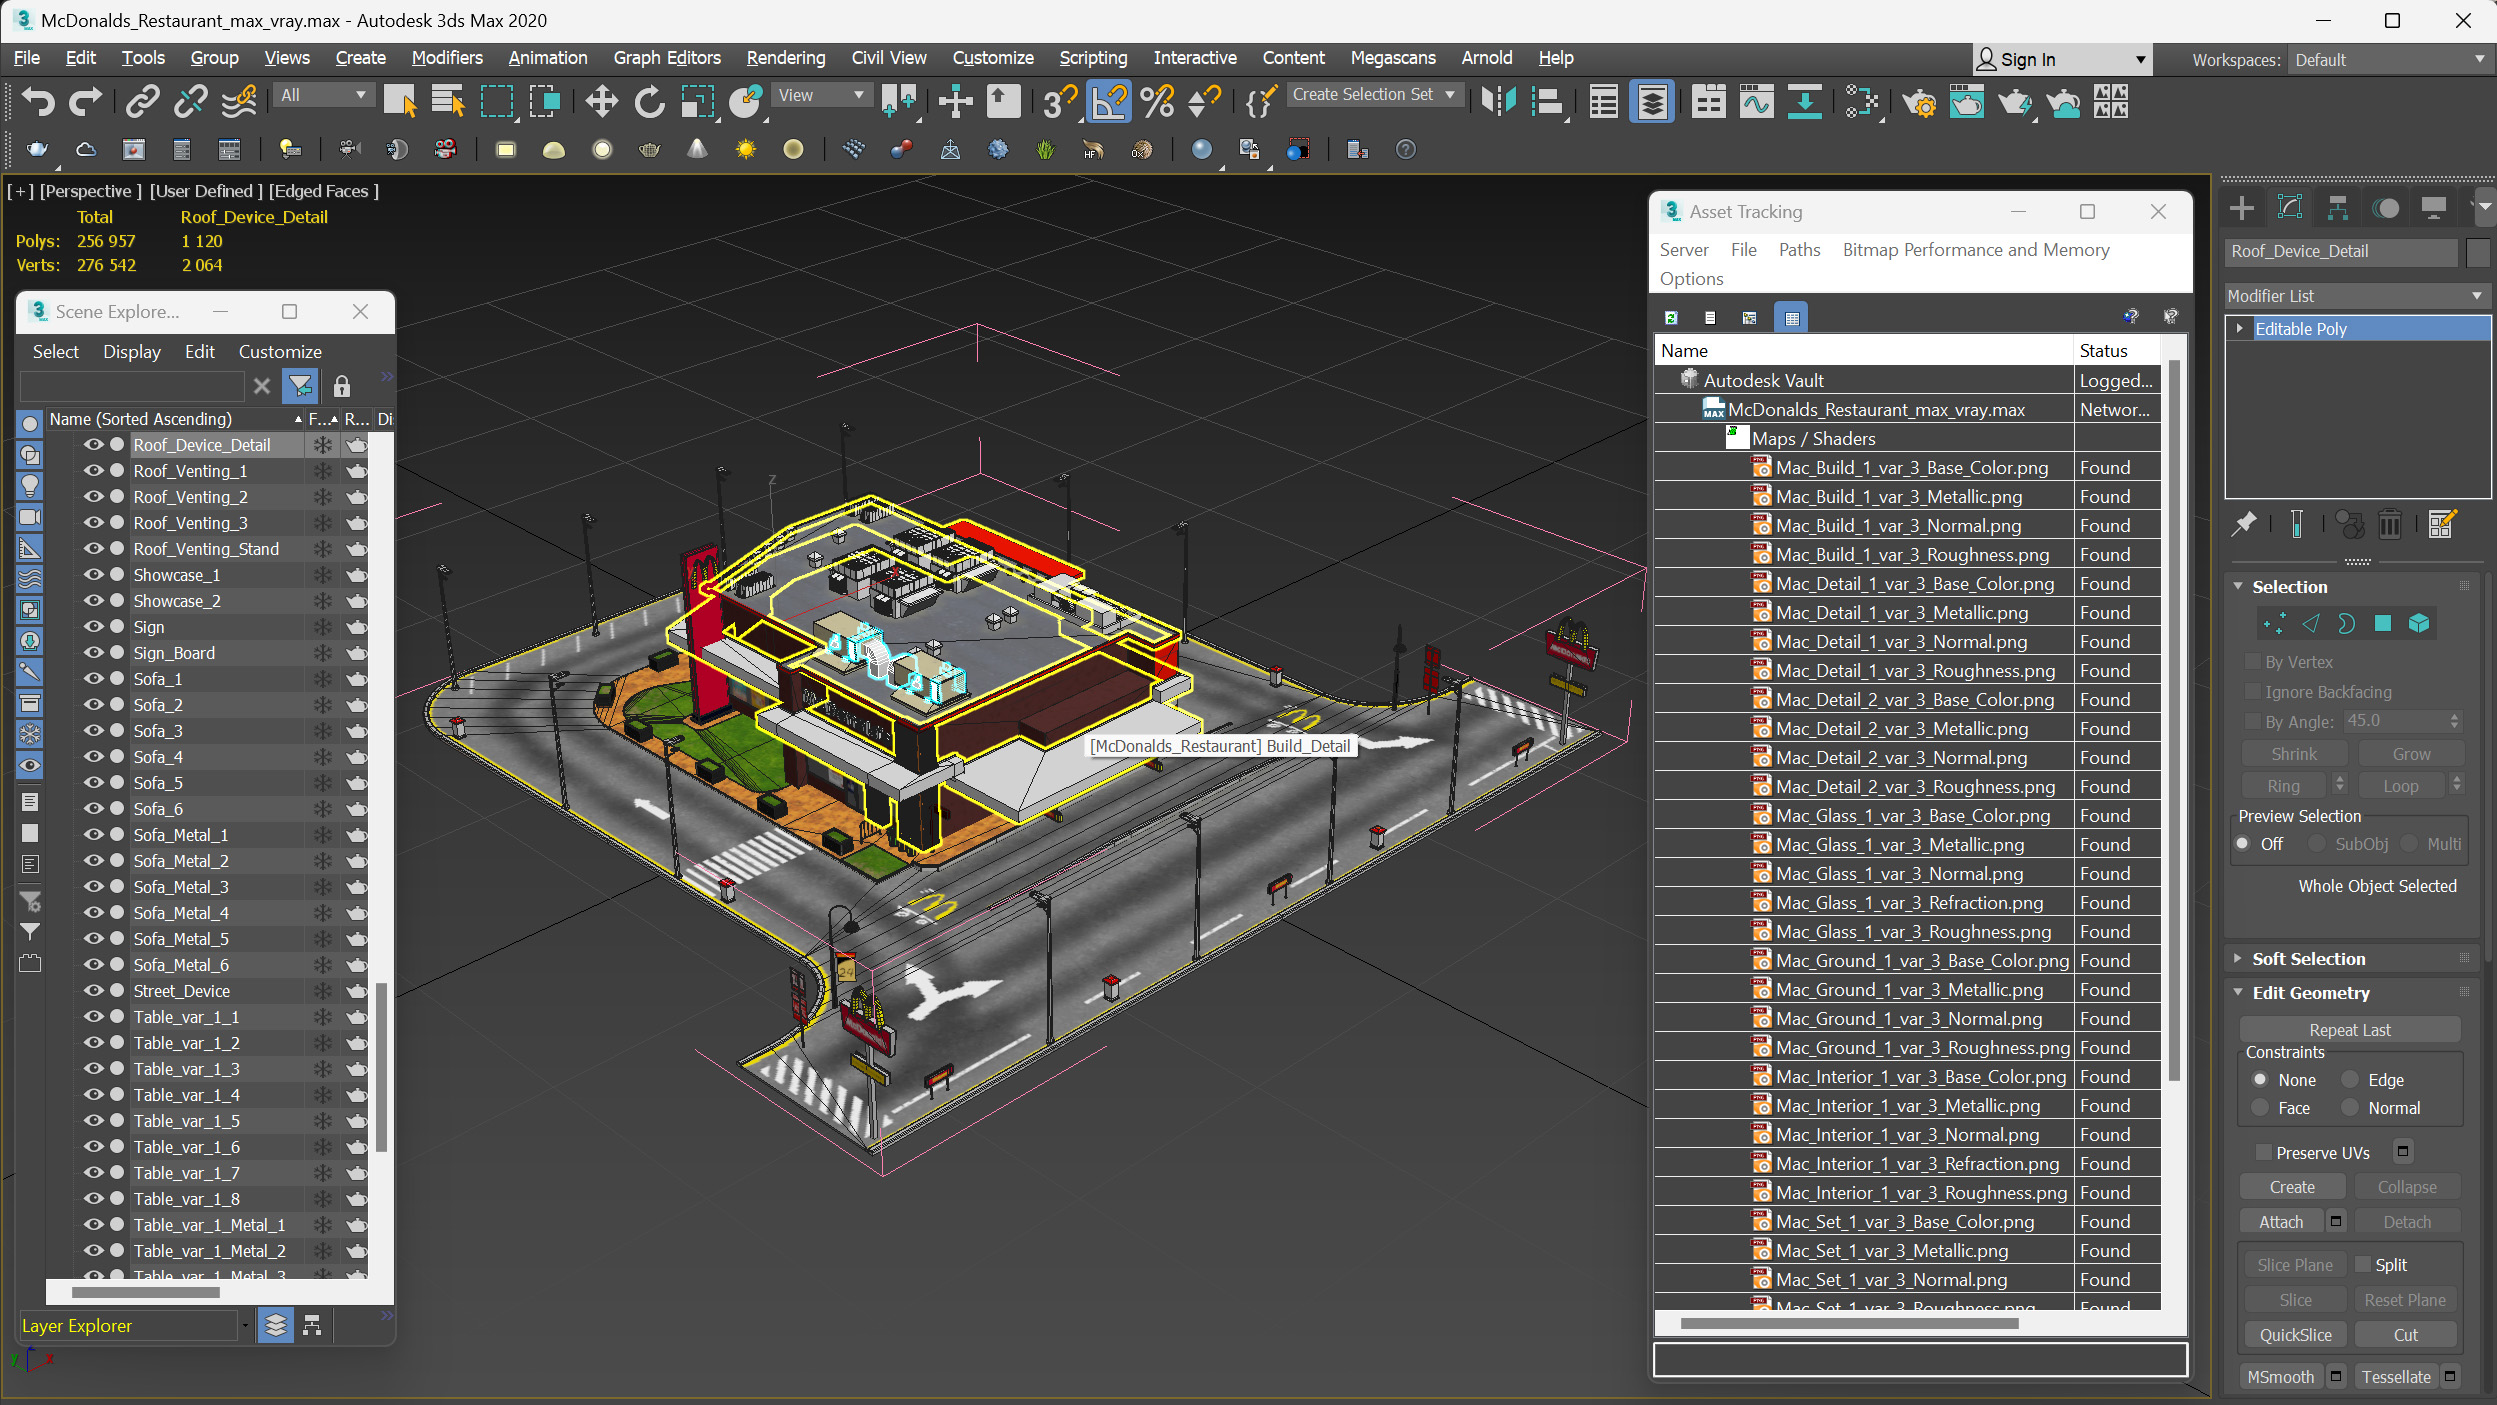The image size is (2497, 1405).
Task: Open the Hierarchy panel icon
Action: click(x=2337, y=207)
